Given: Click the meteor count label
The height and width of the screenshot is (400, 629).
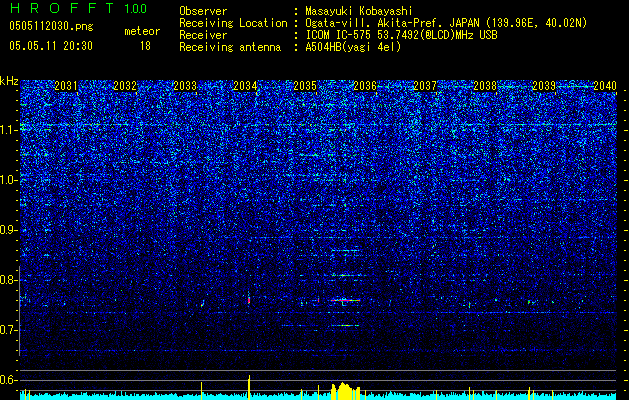Looking at the screenshot, I should (x=142, y=31).
